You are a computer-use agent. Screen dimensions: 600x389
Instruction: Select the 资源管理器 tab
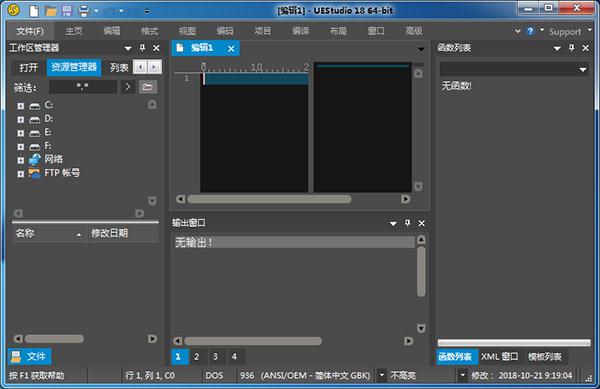74,67
